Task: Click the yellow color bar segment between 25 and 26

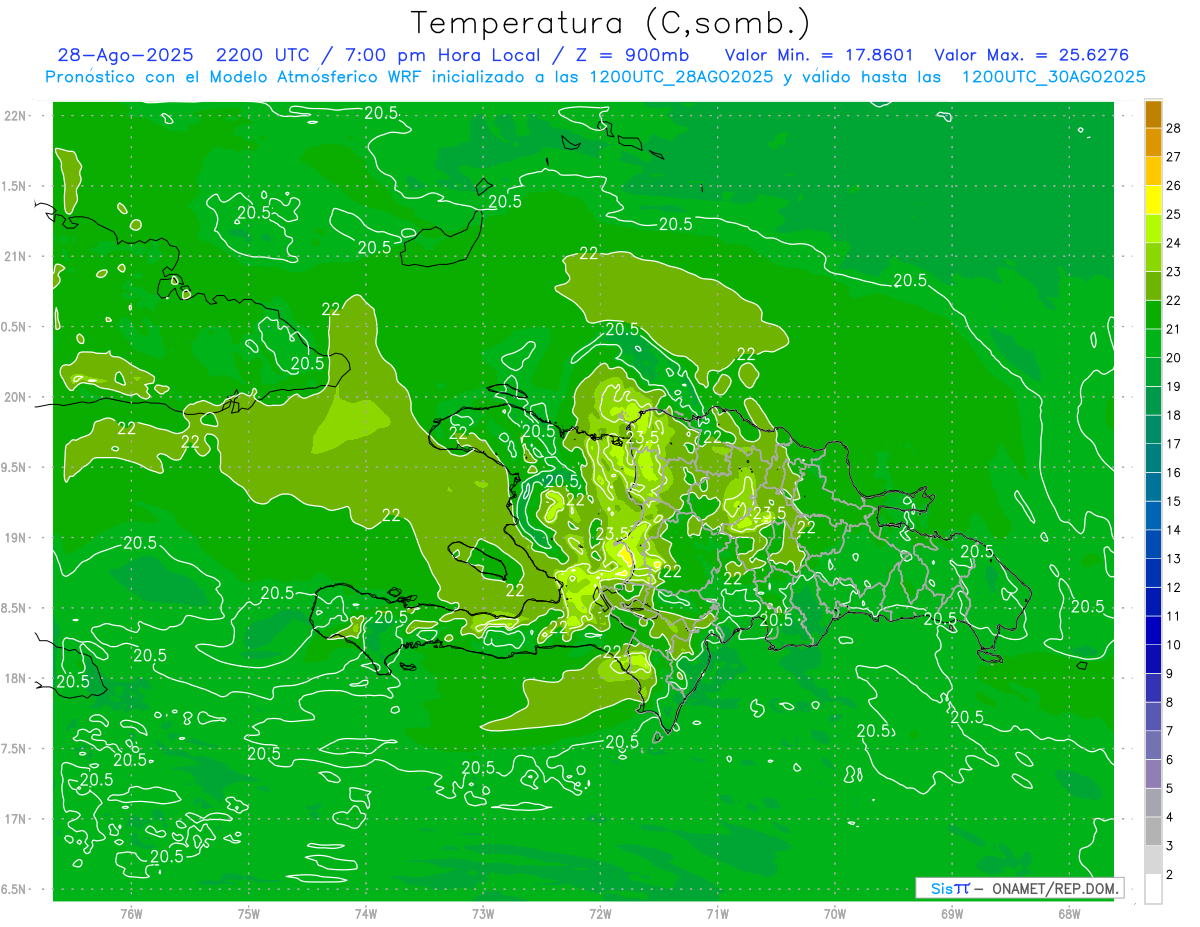Action: click(x=1153, y=199)
